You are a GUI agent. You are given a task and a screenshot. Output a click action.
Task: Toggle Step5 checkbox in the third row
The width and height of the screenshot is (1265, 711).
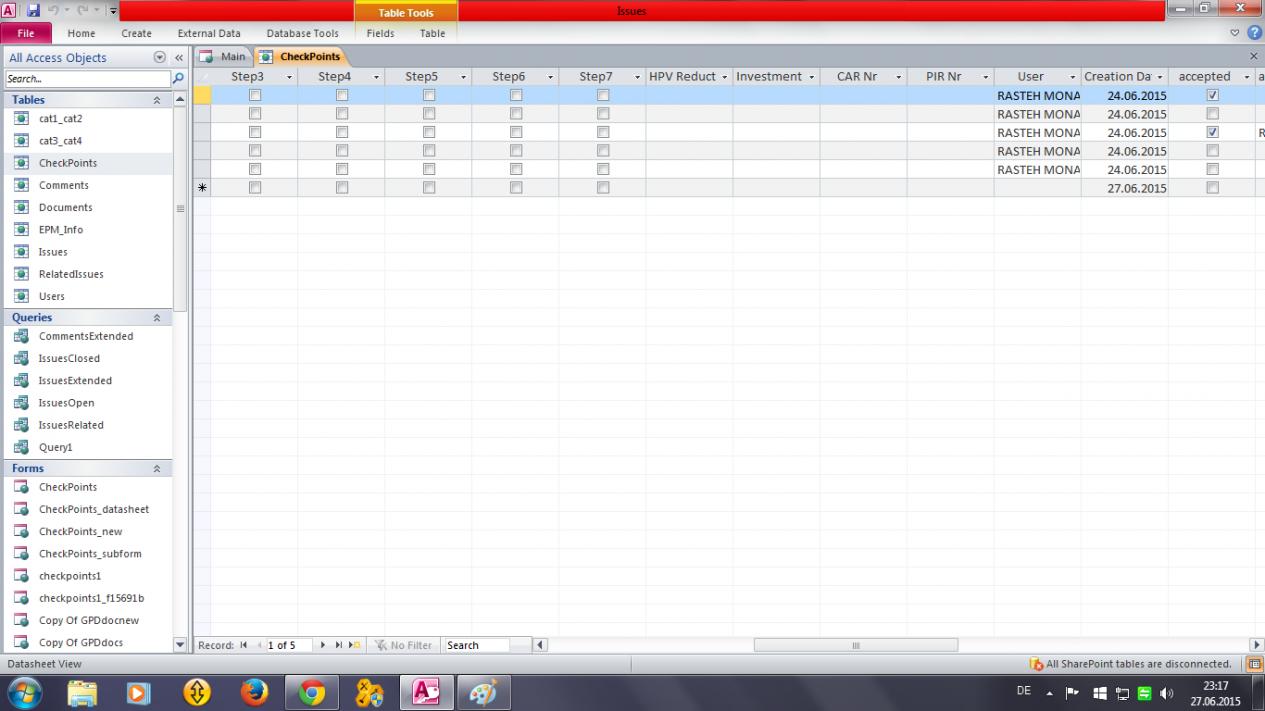428,132
